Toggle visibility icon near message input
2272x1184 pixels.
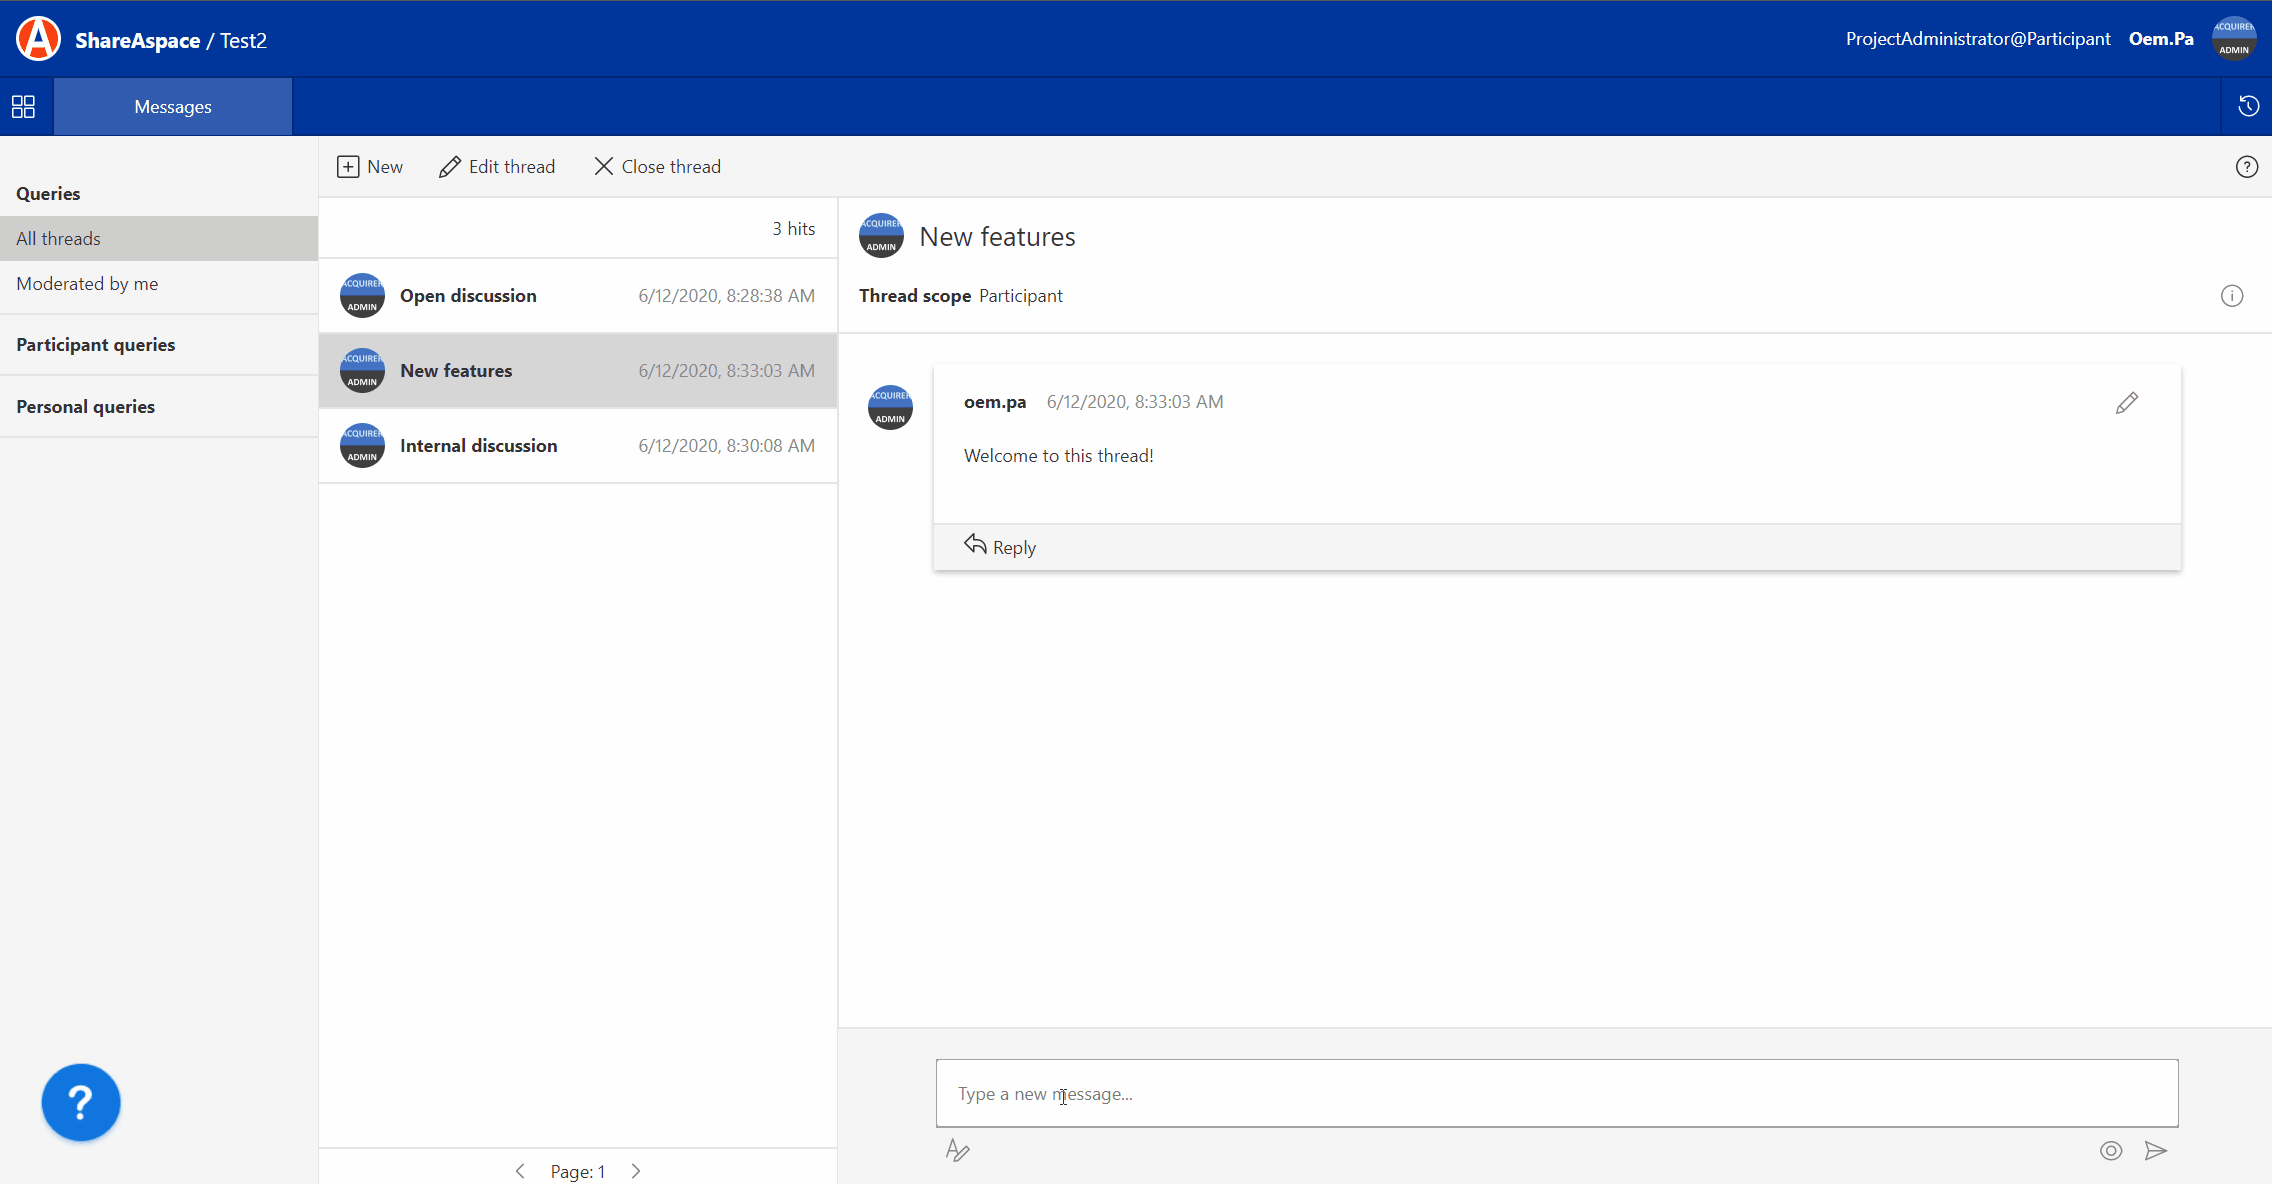coord(2111,1151)
